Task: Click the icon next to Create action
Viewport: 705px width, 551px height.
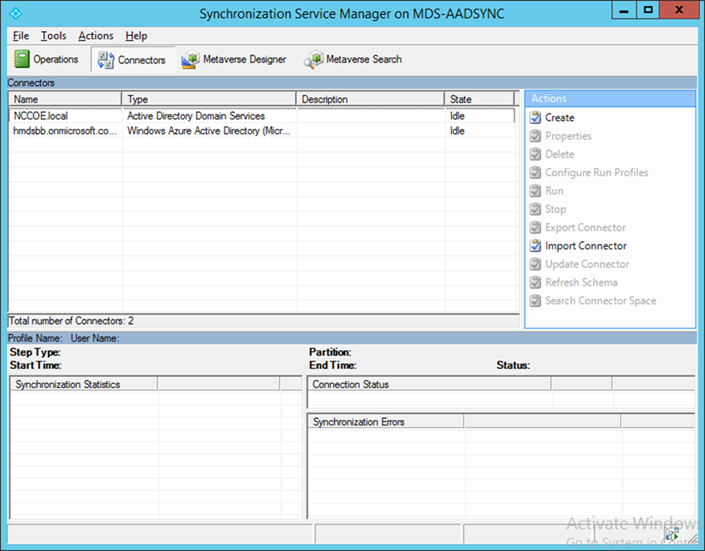Action: click(x=535, y=117)
